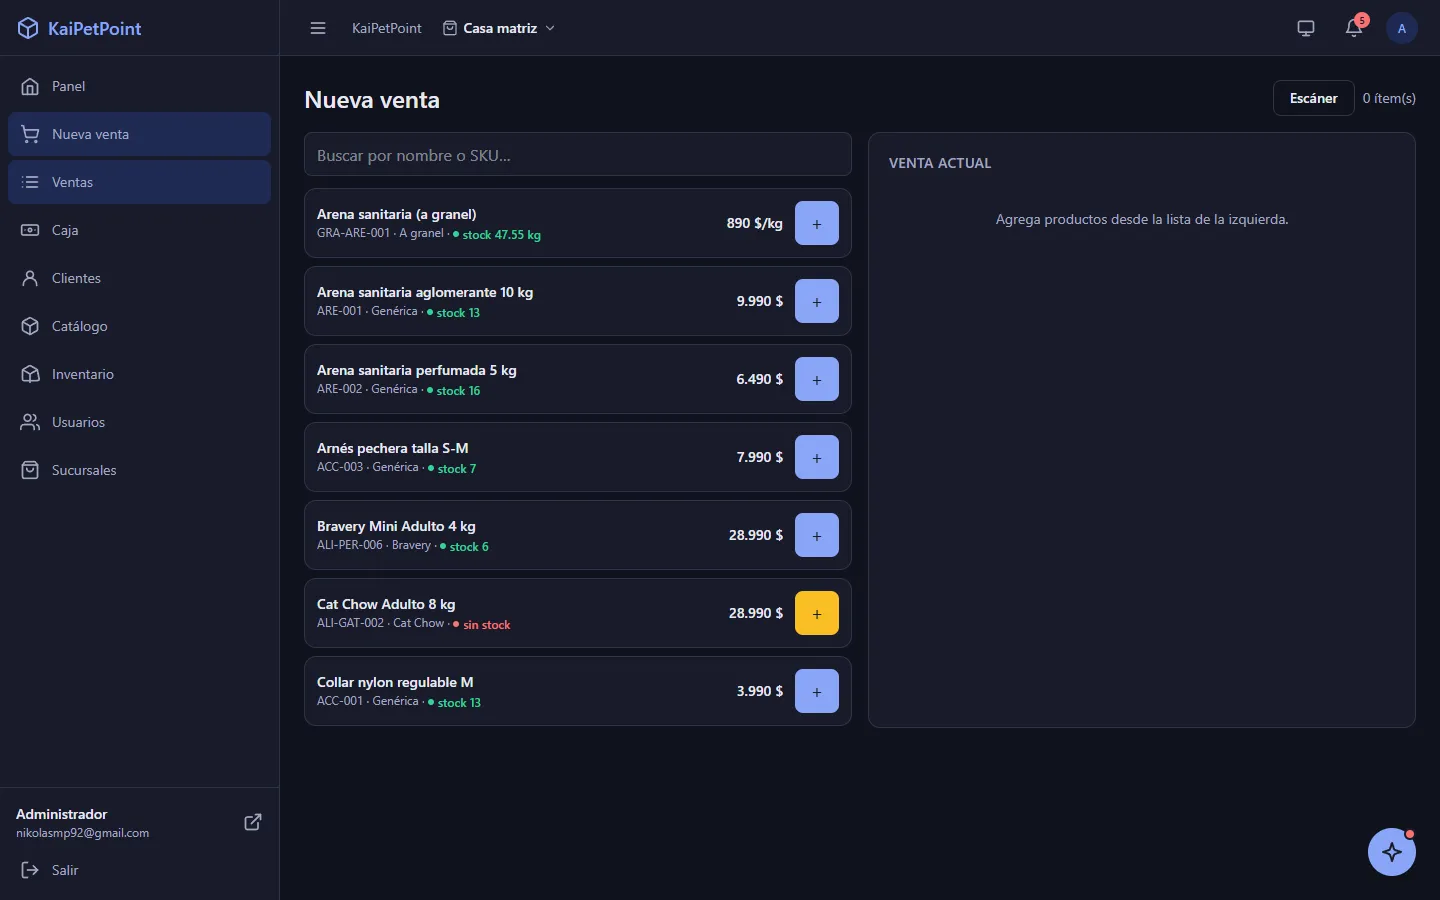
Task: Add Arnés pechera talla S-M to sale
Action: coord(817,457)
